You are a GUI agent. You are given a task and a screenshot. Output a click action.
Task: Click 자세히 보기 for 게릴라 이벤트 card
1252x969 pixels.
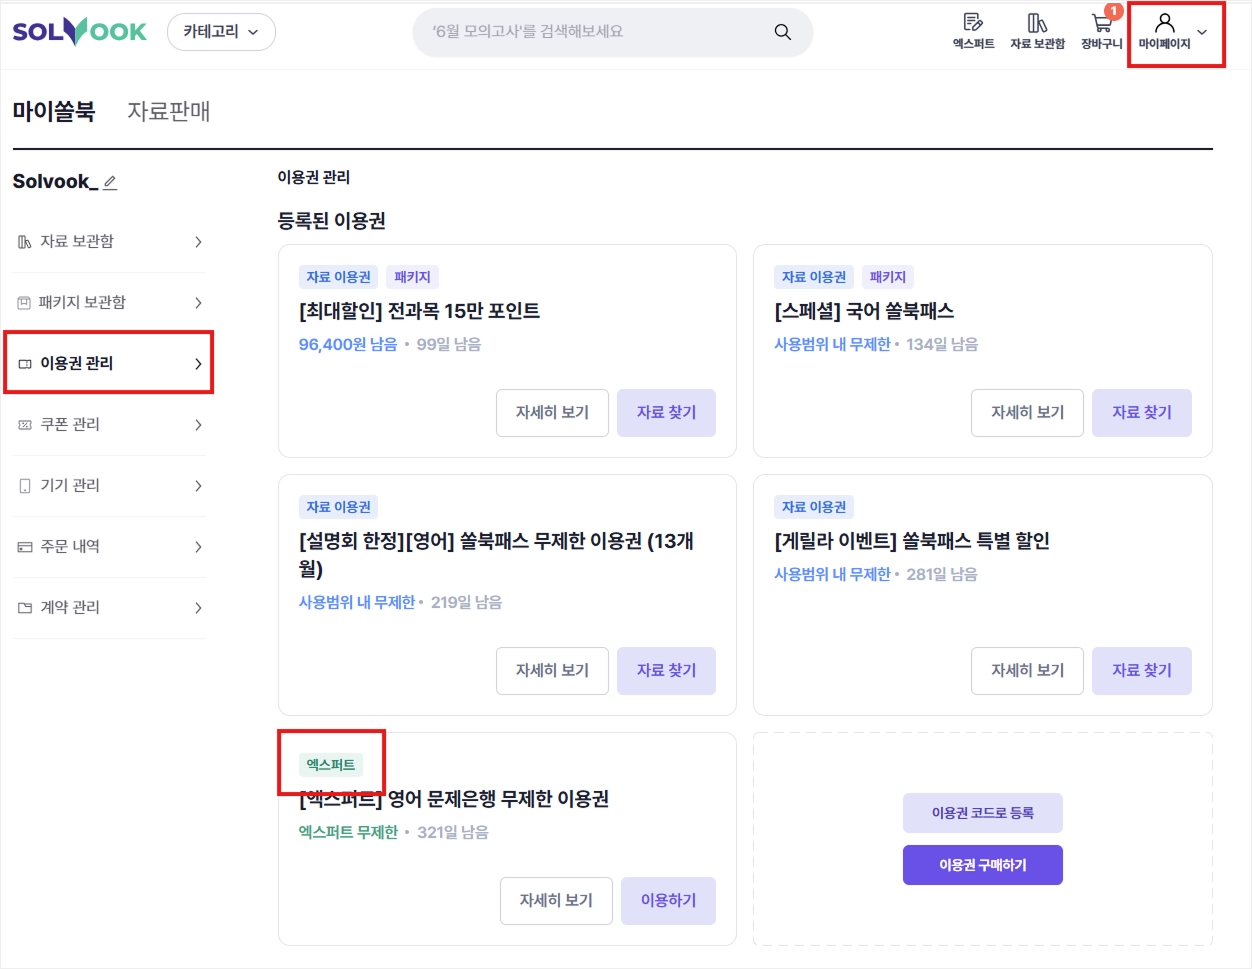[x=1027, y=671]
